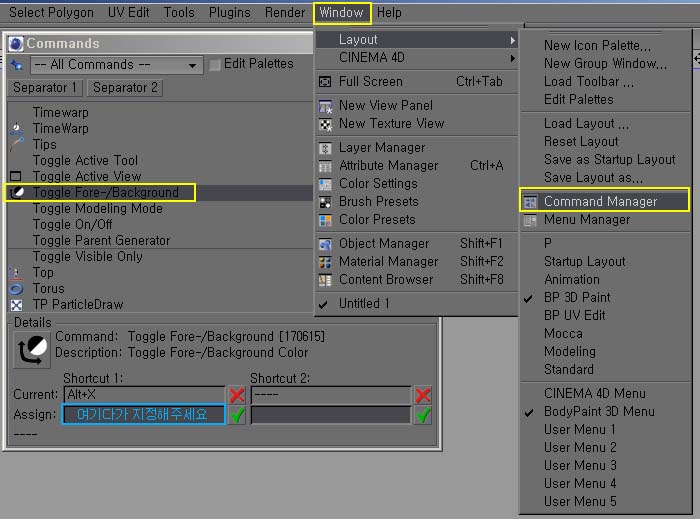
Task: Switch to the Modeling layout
Action: coord(570,352)
